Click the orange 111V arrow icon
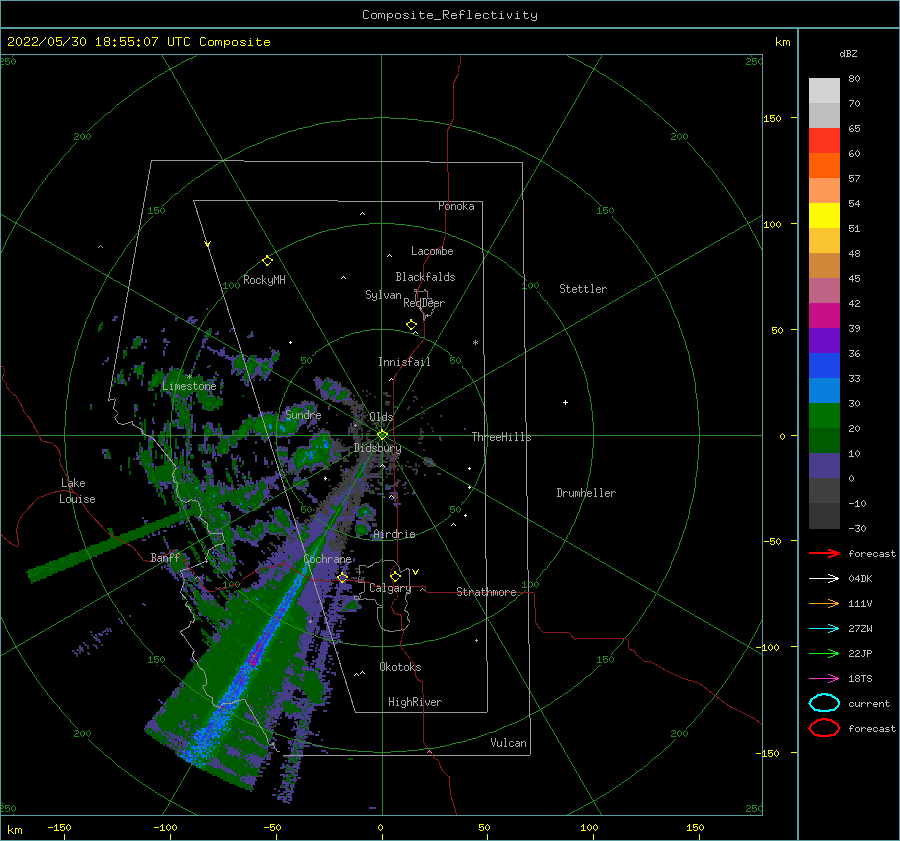 [x=824, y=603]
